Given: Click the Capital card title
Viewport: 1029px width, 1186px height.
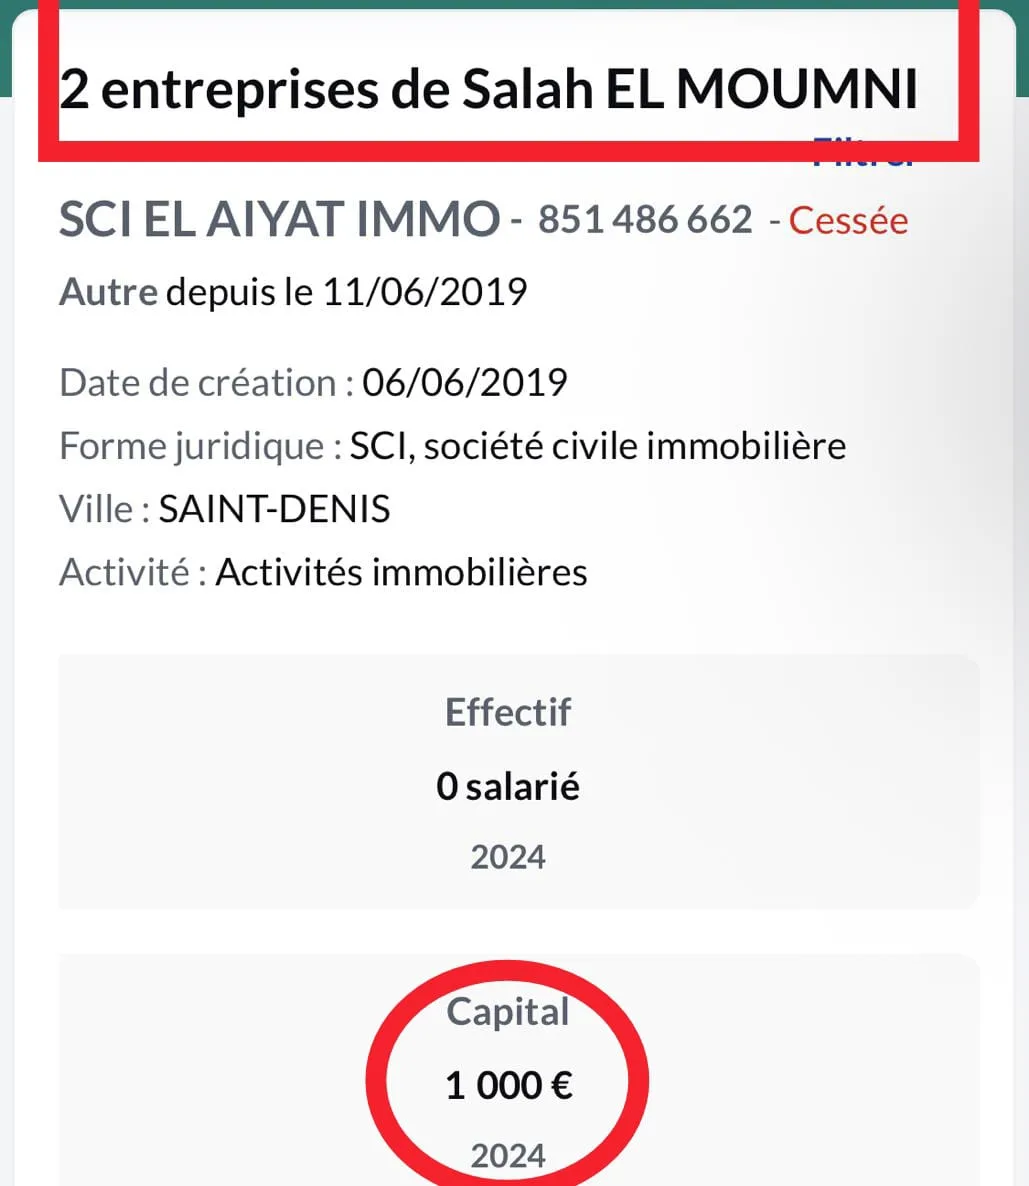Looking at the screenshot, I should click(x=508, y=1012).
